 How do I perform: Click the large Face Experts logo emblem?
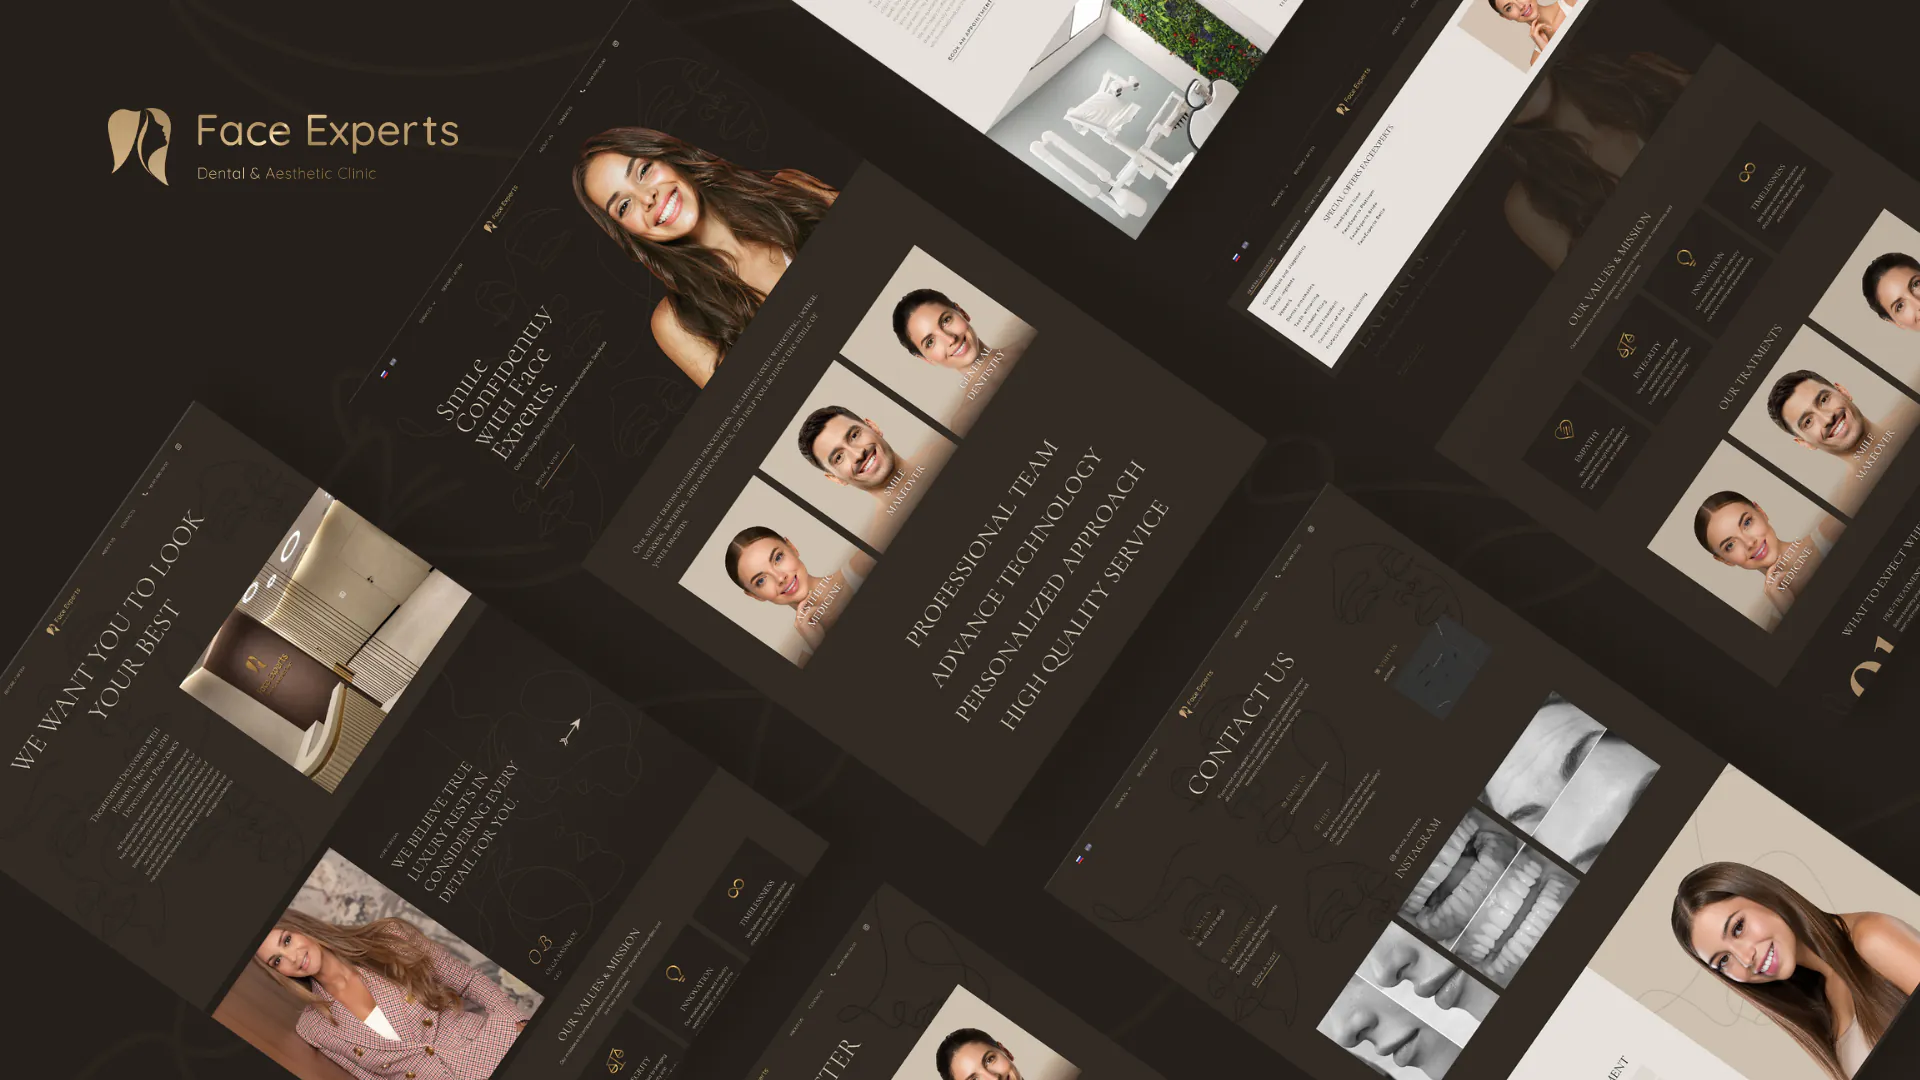[x=140, y=146]
